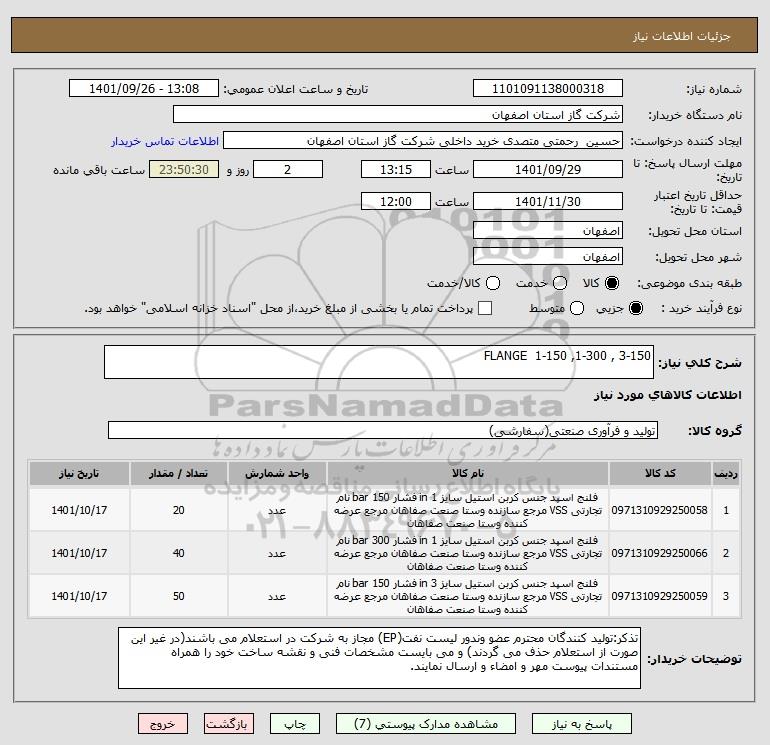Image resolution: width=770 pixels, height=745 pixels.
Task: Click the delivery province field اصفهان
Action: (x=548, y=230)
